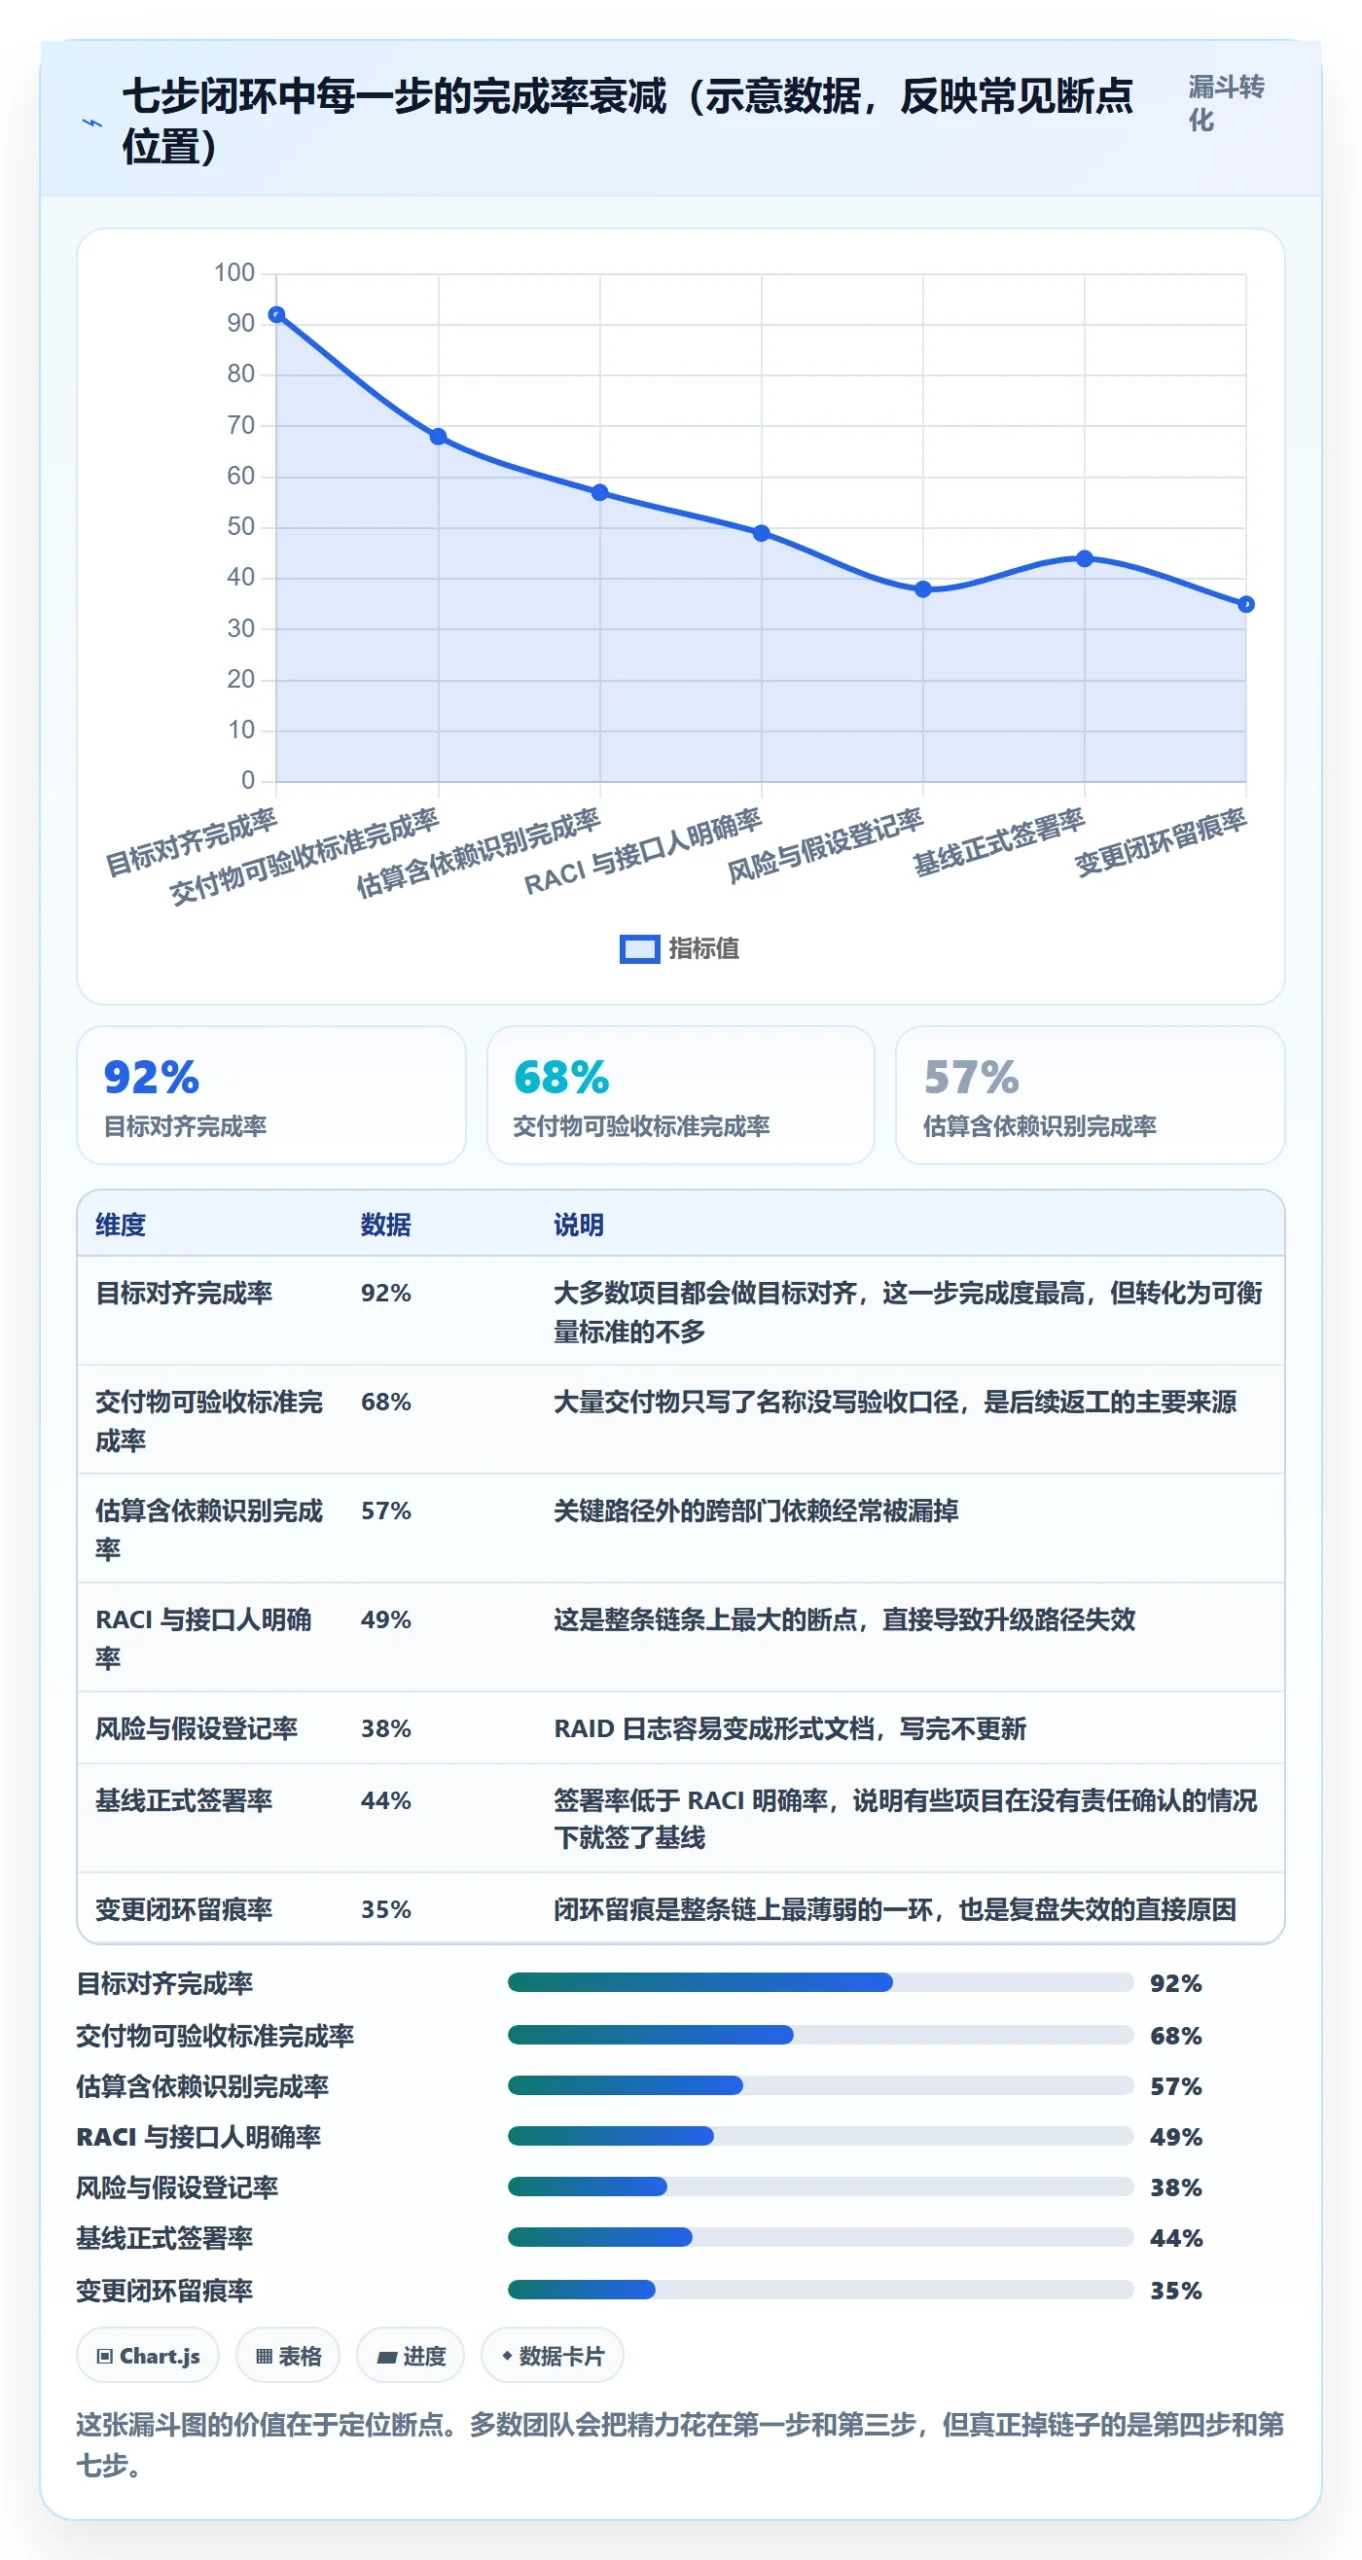This screenshot has height=2560, width=1362.
Task: Click the RACI 与接口人明确率 progress bar
Action: tap(820, 2136)
